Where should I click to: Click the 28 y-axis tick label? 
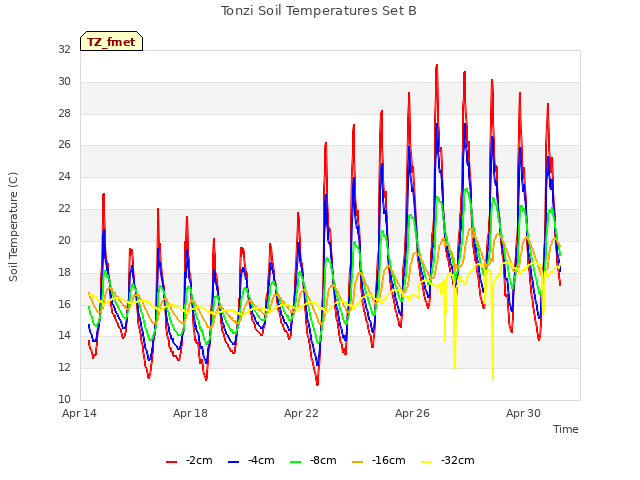click(64, 113)
